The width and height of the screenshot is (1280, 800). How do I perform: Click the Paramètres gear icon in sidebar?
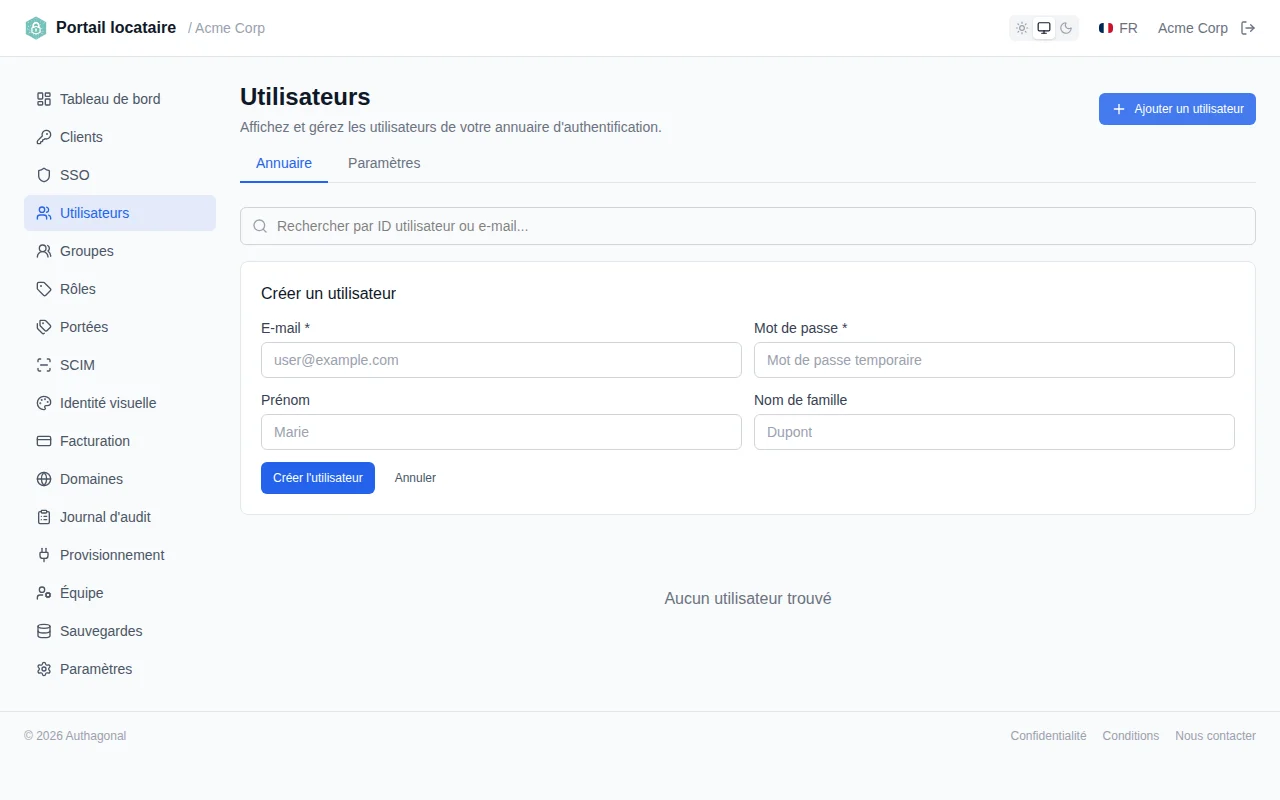44,669
